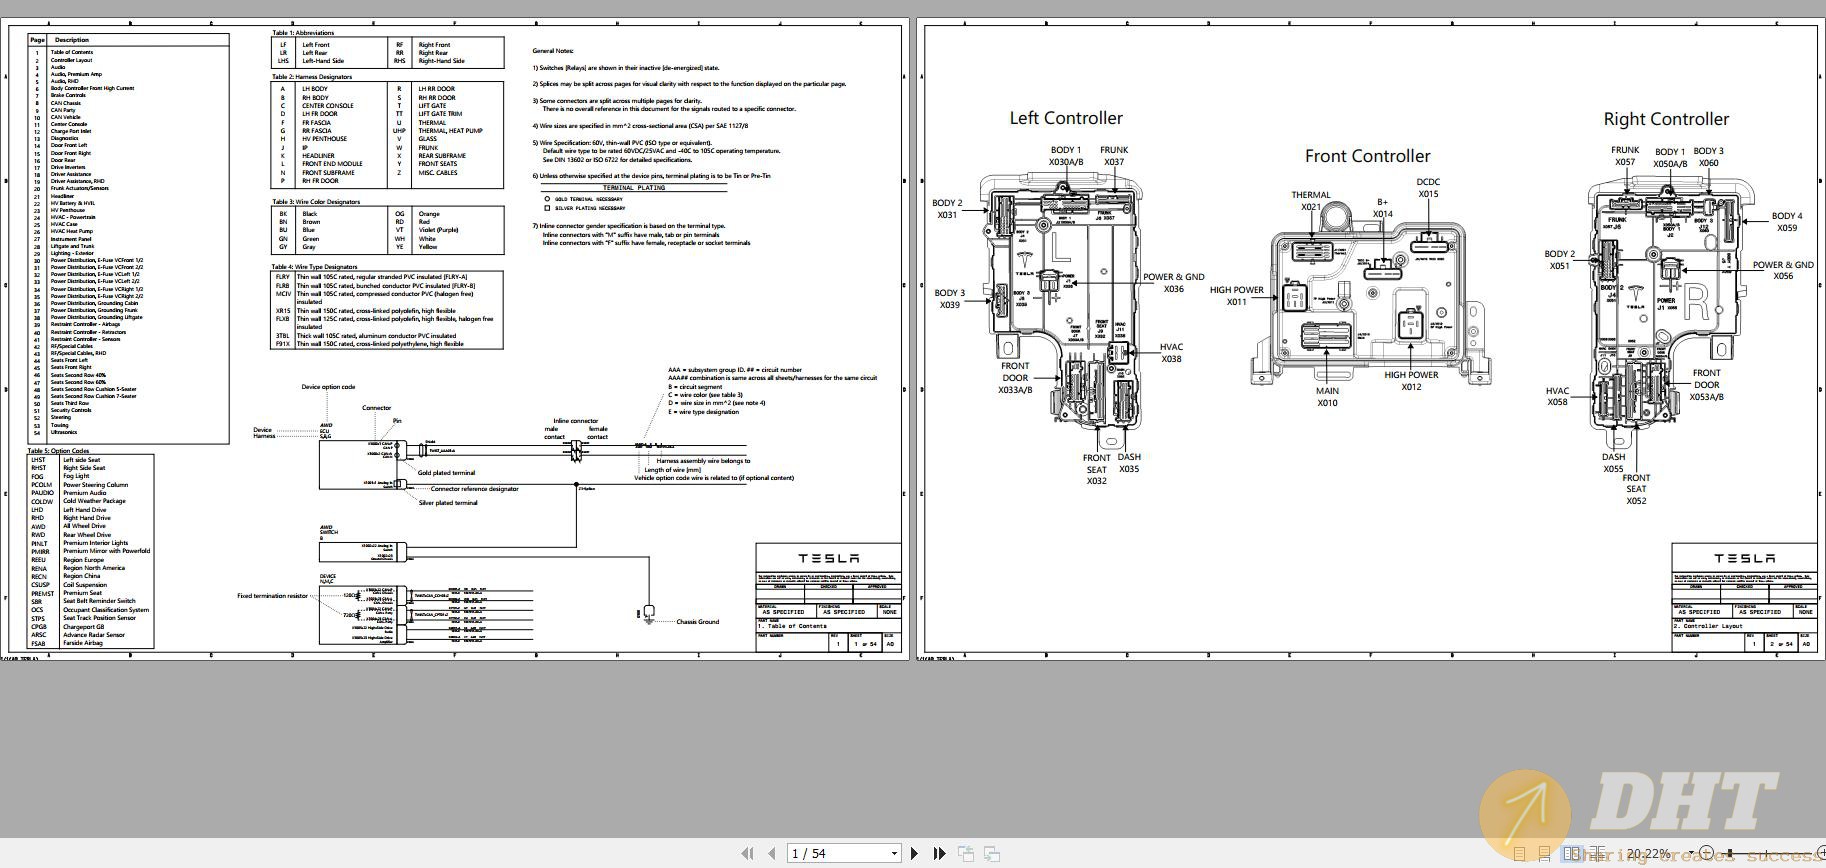Click "Seats Front Left" contents entry
1826x868 pixels.
click(70, 360)
